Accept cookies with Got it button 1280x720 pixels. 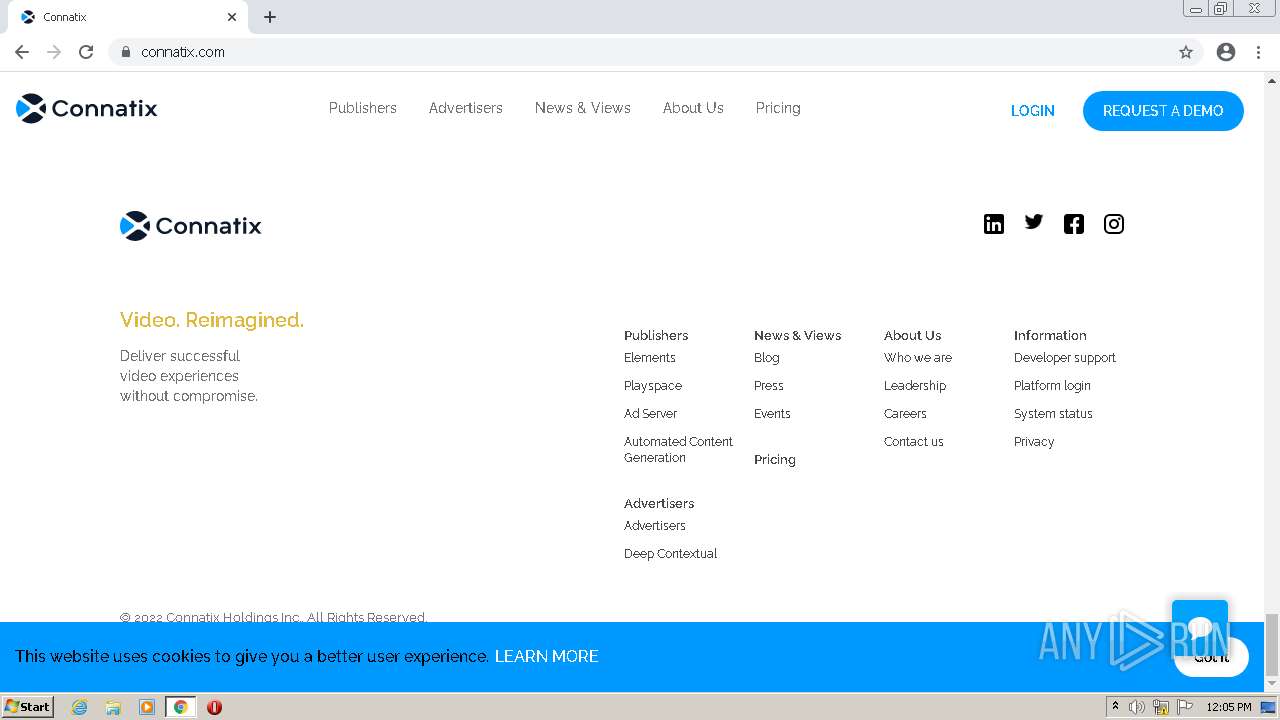pos(1211,657)
